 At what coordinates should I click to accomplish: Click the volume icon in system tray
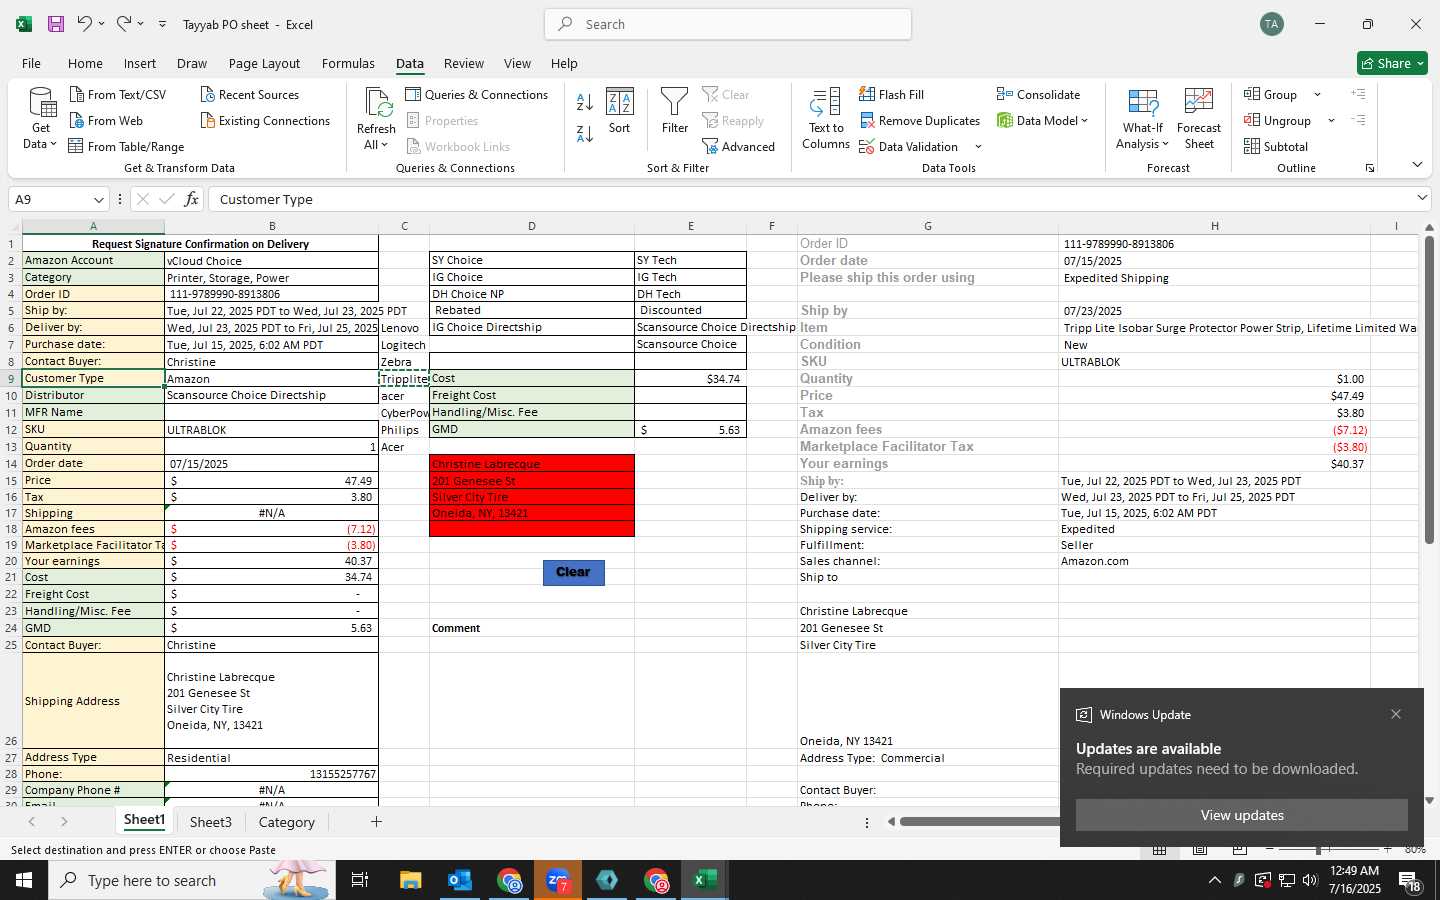[x=1310, y=880]
